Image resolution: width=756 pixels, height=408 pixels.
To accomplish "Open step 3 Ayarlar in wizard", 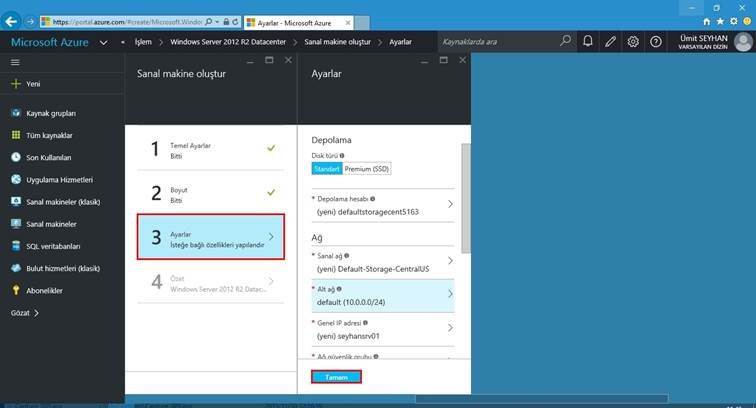I will point(211,237).
